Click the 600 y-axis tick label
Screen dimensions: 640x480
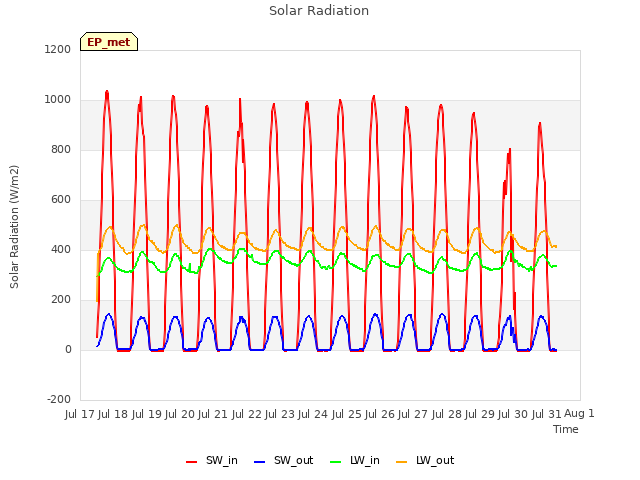click(x=61, y=200)
